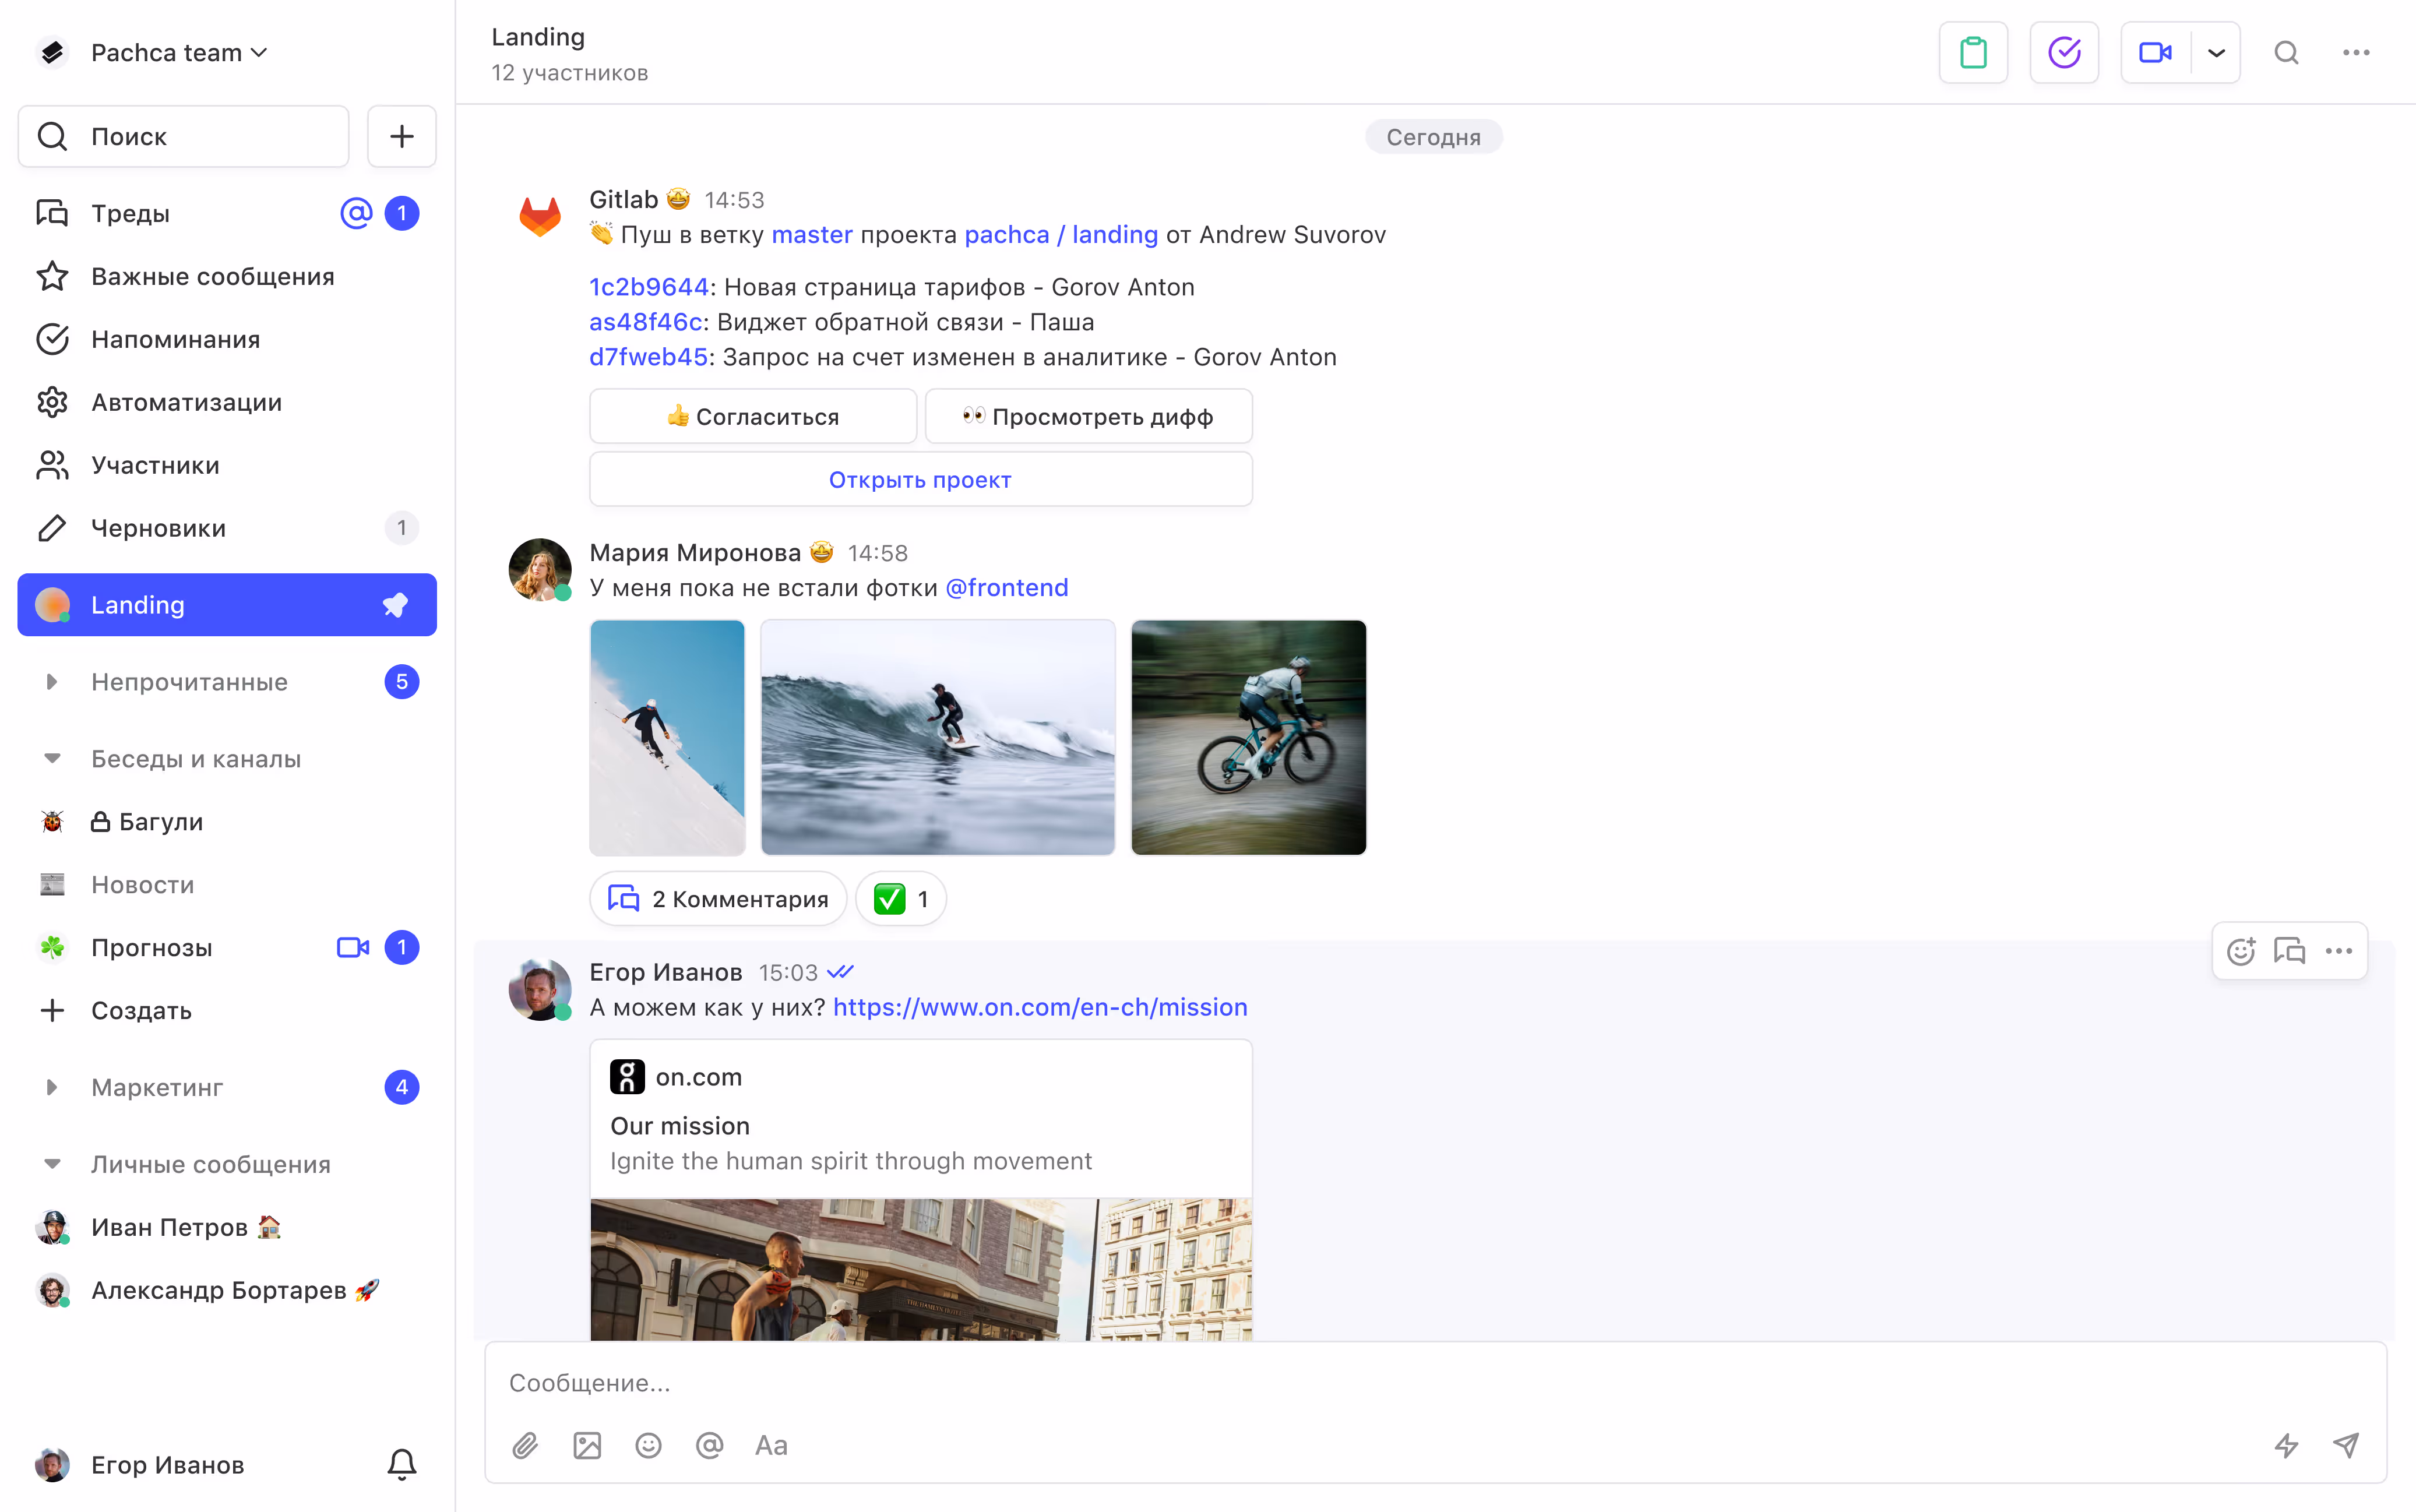Attach an image via the image icon
This screenshot has height=1512, width=2416.
point(586,1445)
